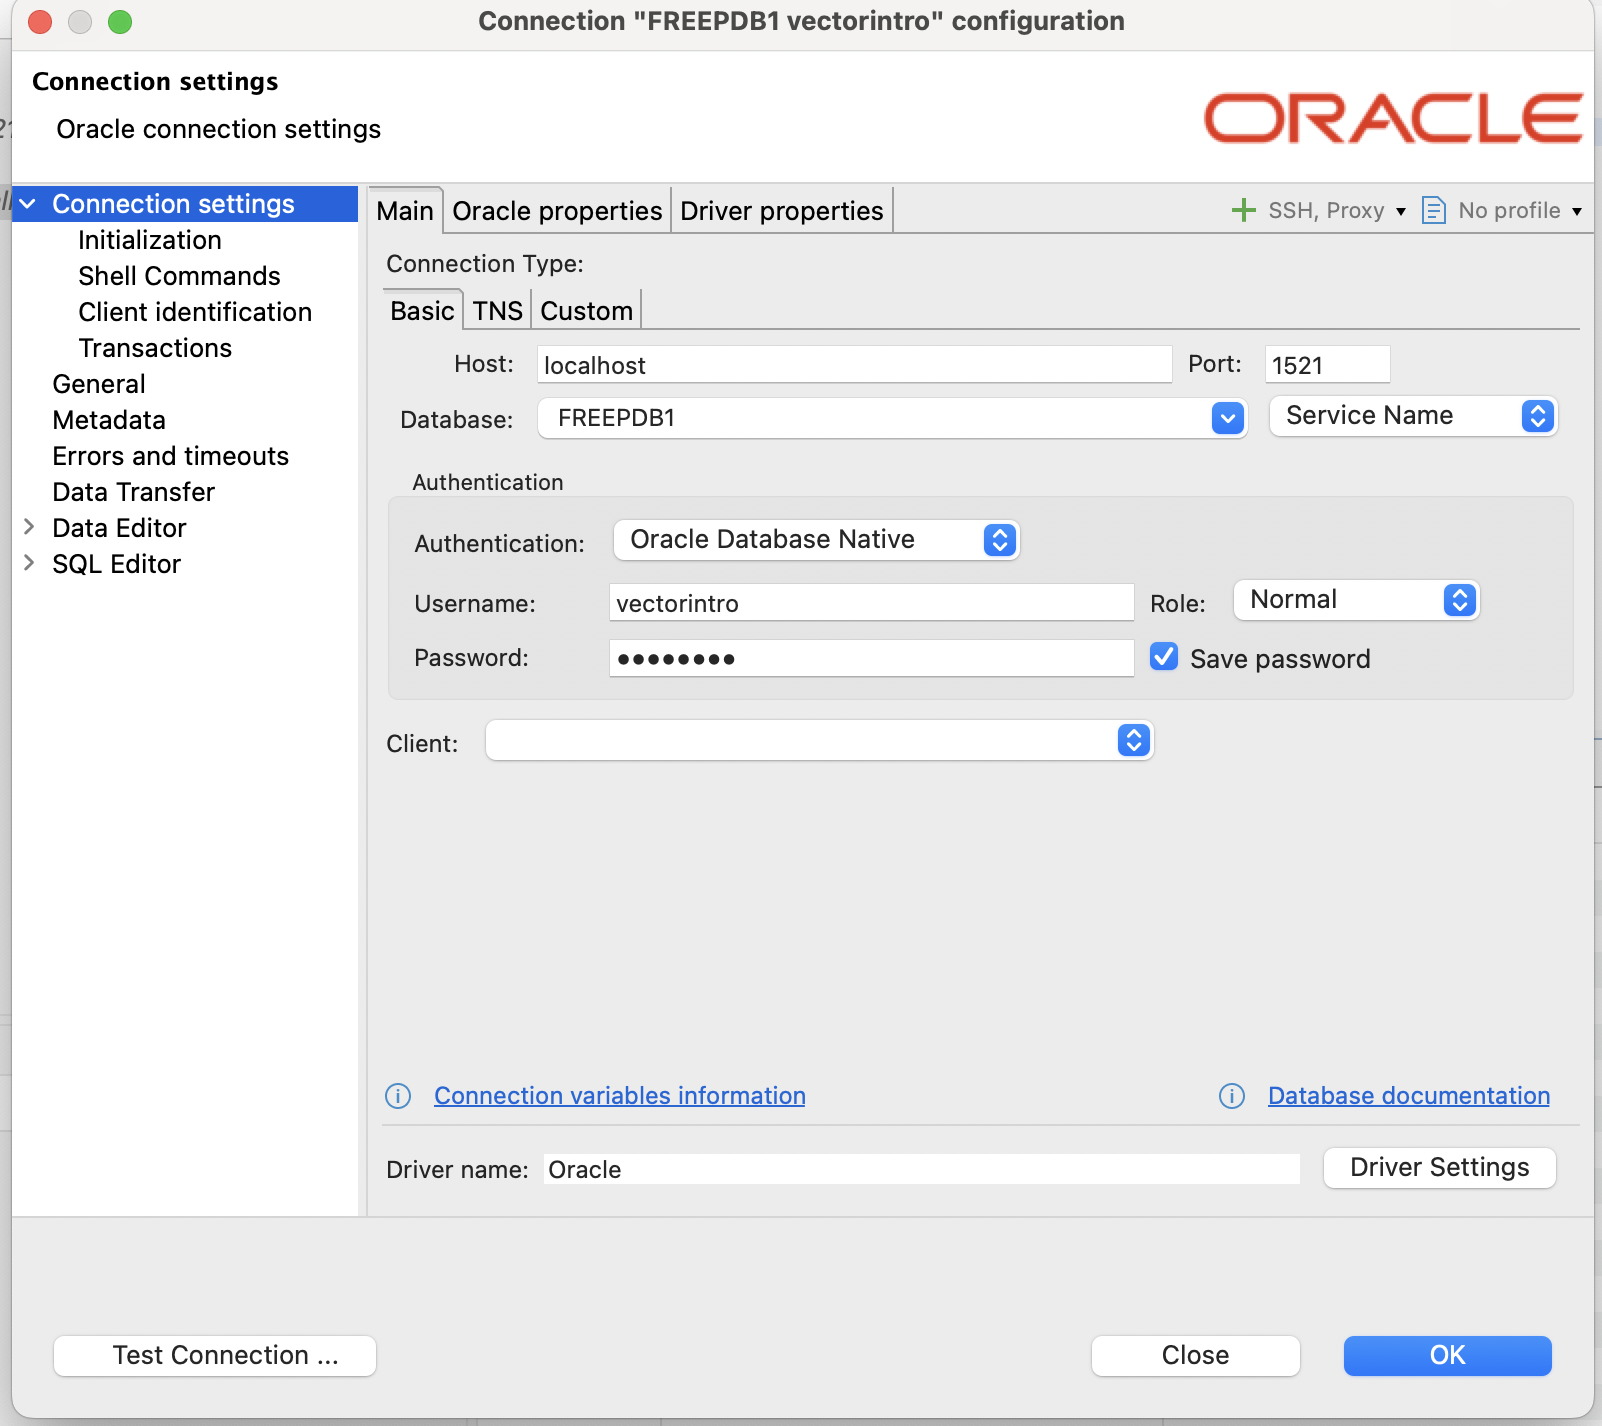This screenshot has height=1426, width=1602.
Task: Select the Basic connection type tab
Action: (x=422, y=311)
